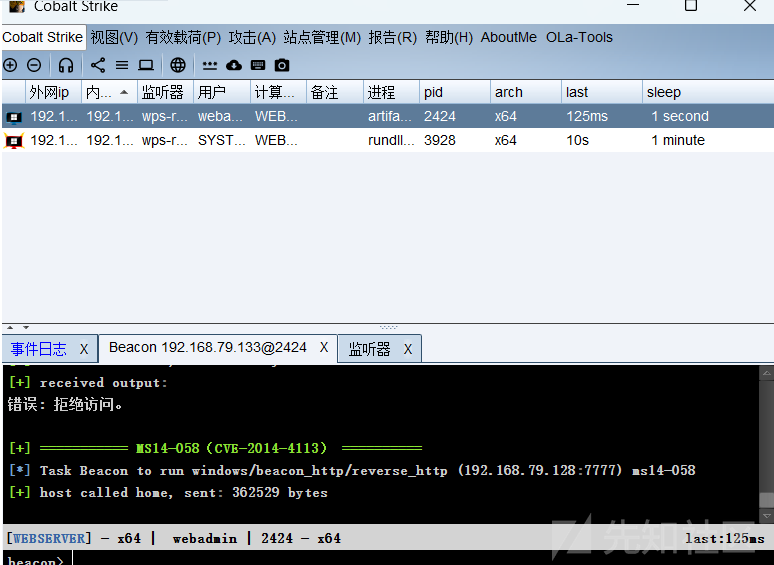774x565 pixels.
Task: Sort by the 外网ip column header
Action: [53, 92]
